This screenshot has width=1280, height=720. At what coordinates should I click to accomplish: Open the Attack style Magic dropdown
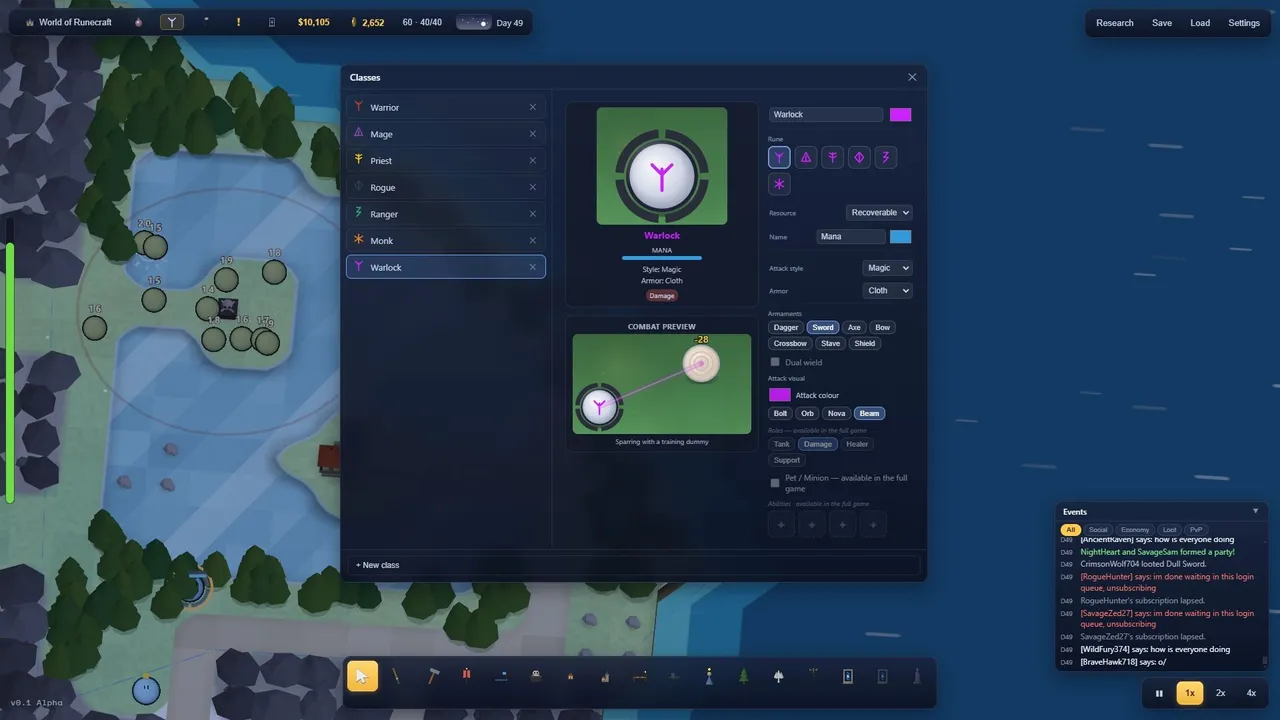click(x=887, y=268)
